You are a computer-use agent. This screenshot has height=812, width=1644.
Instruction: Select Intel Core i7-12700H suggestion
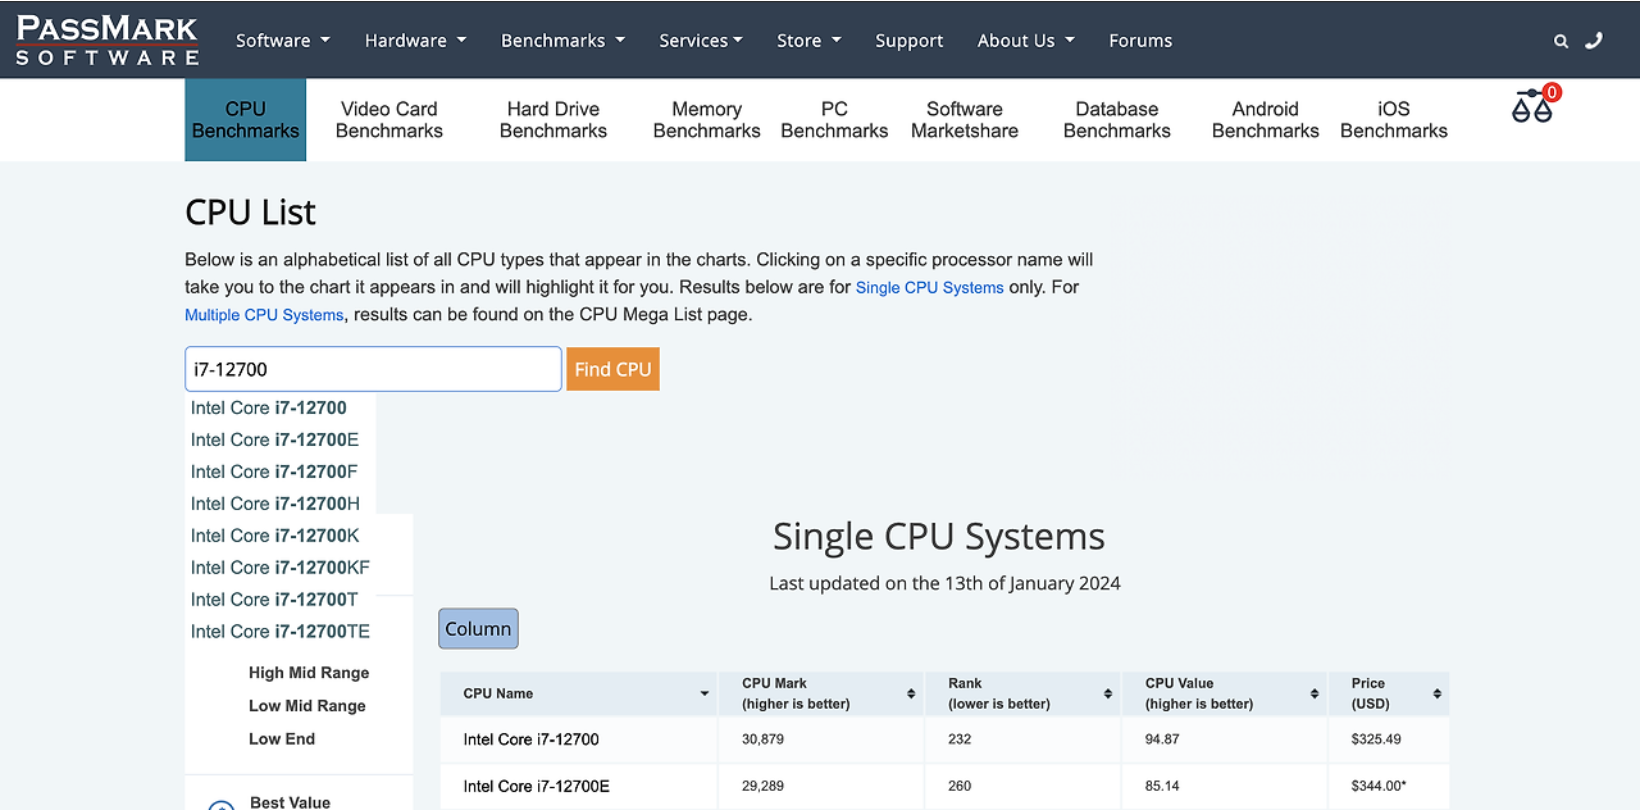click(276, 505)
